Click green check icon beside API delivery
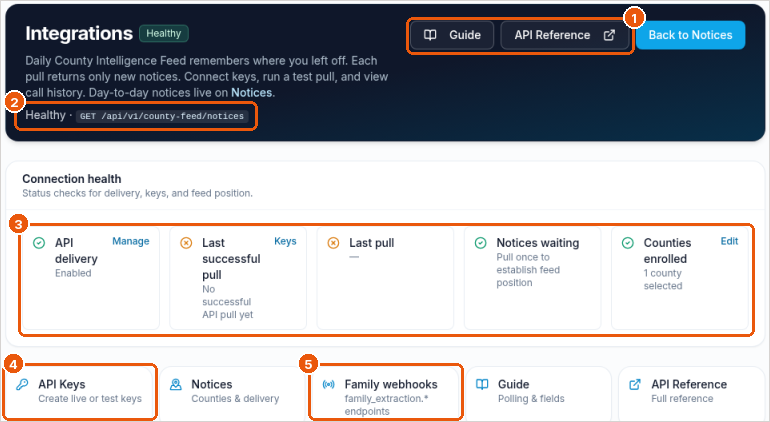 pos(39,243)
